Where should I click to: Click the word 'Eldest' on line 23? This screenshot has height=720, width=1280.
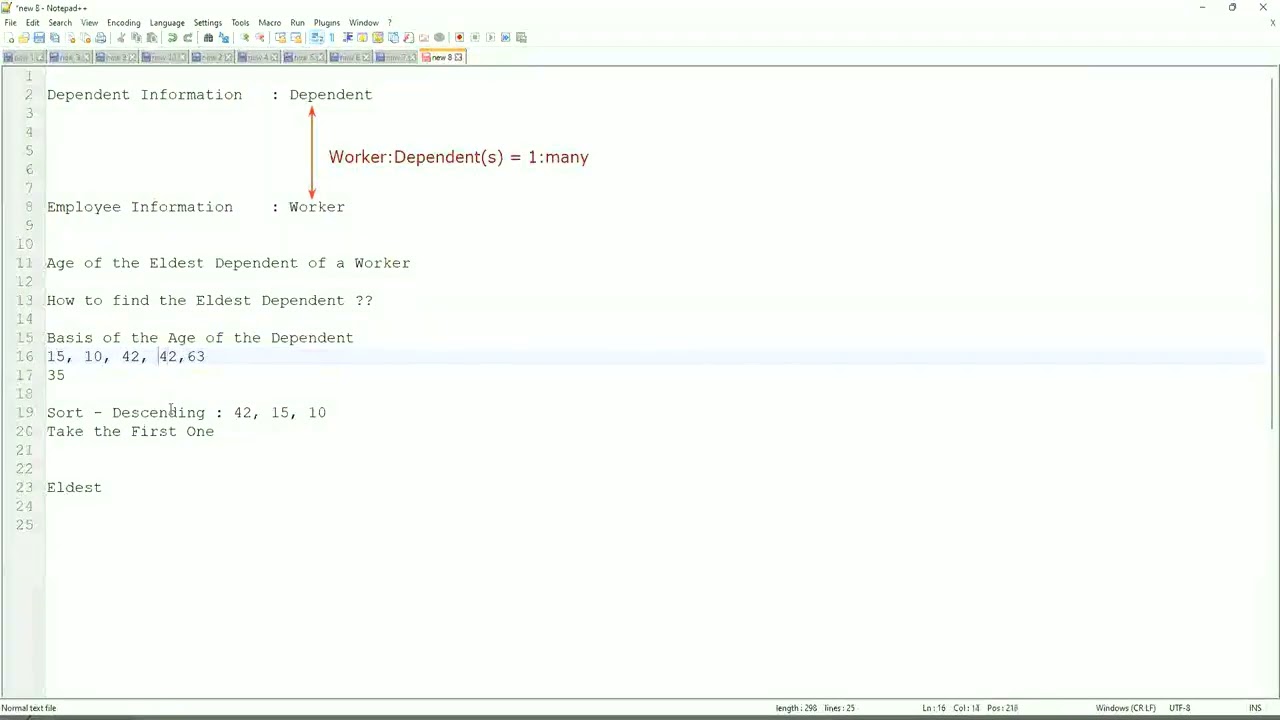[x=74, y=487]
